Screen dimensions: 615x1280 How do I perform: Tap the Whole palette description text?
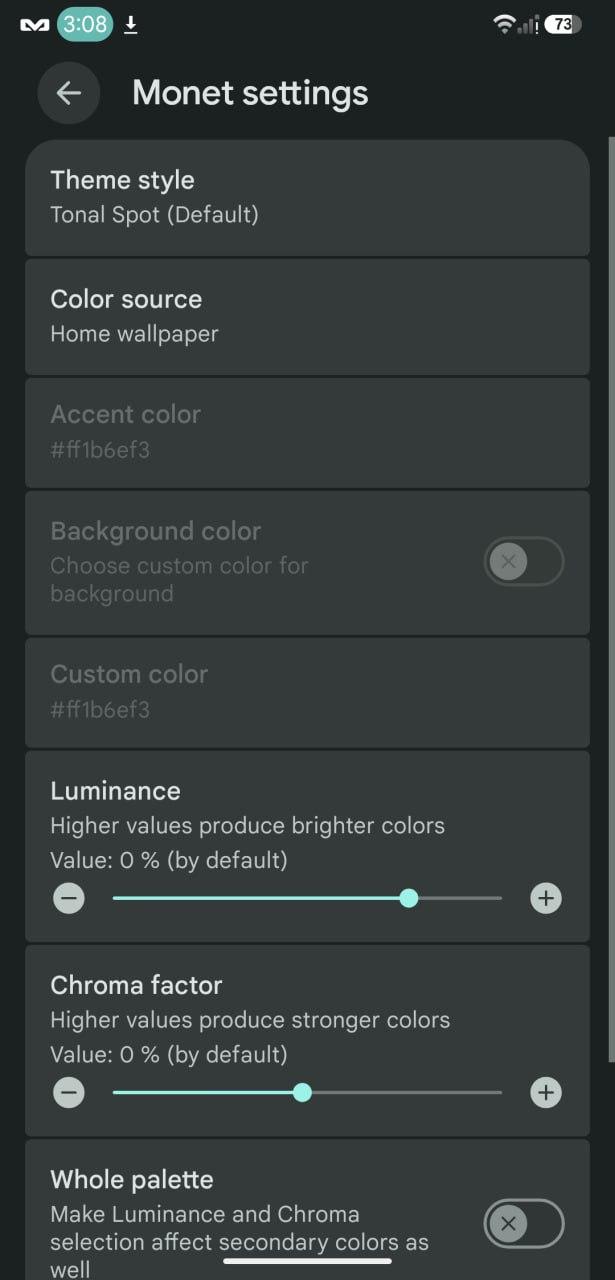pos(240,1242)
